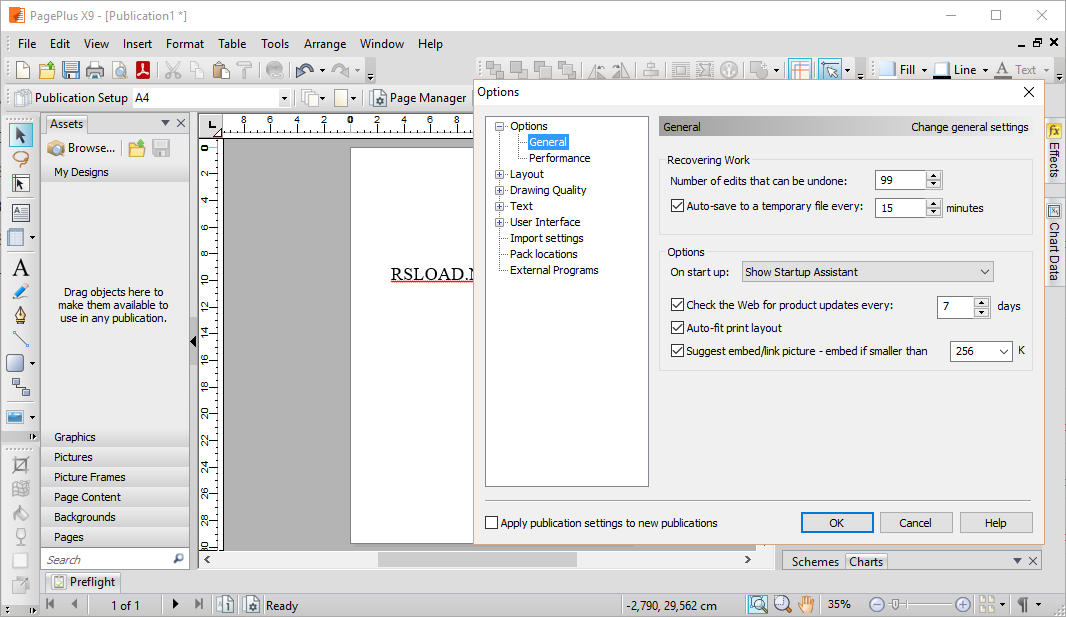The image size is (1066, 617).
Task: Open the Arrange menu
Action: (325, 43)
